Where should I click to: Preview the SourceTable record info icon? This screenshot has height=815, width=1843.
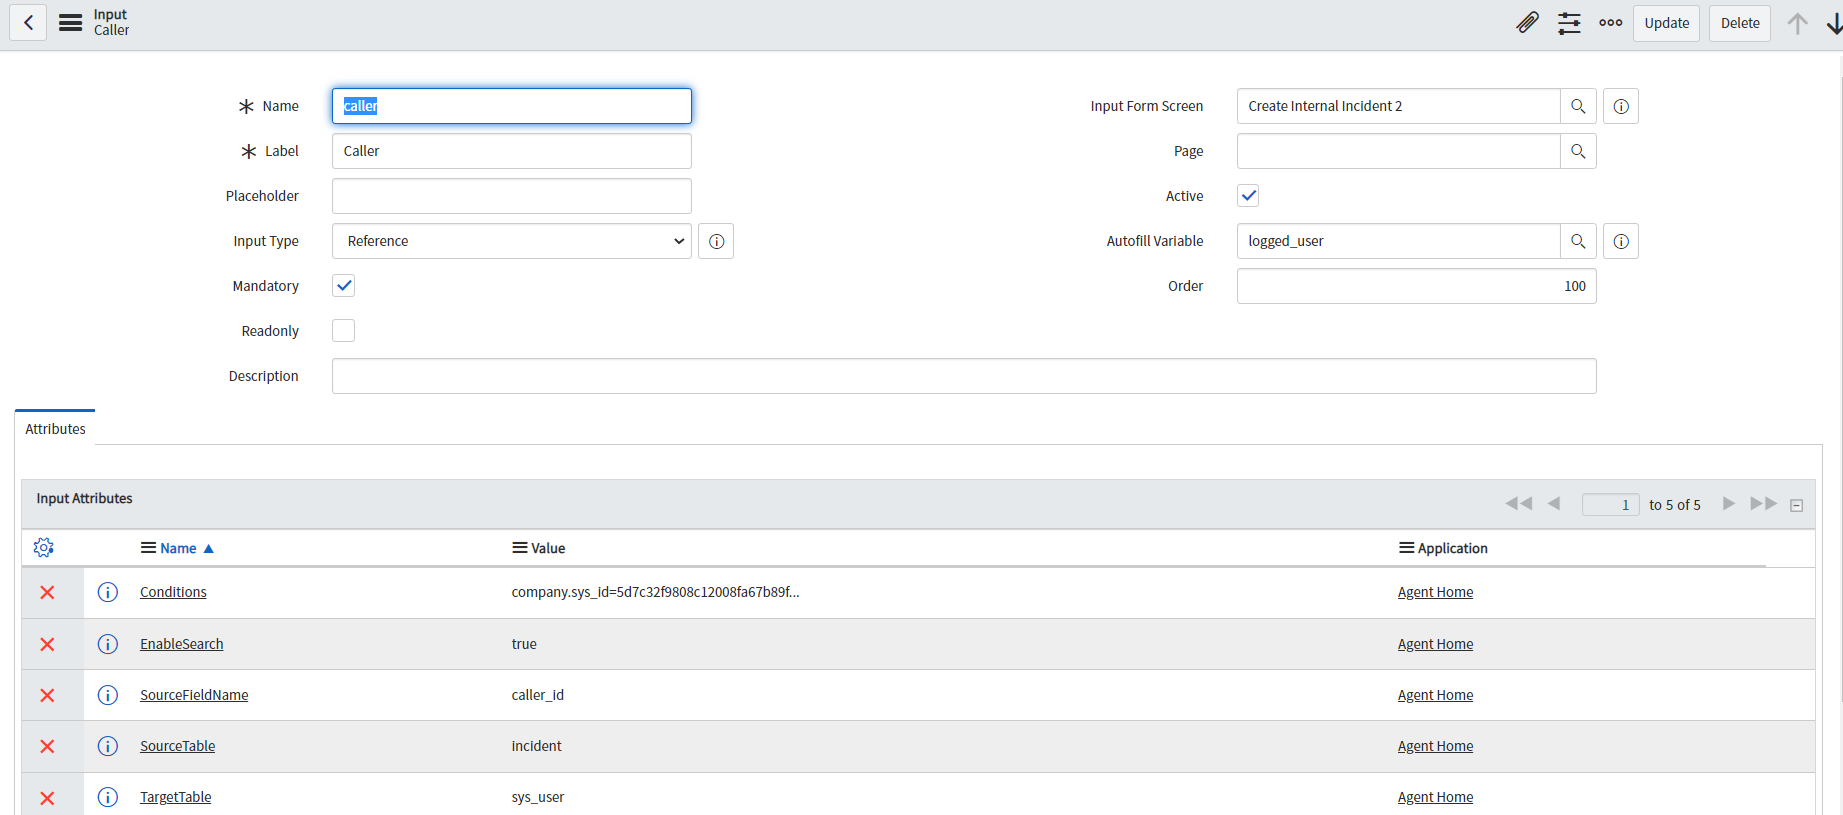pyautogui.click(x=108, y=746)
